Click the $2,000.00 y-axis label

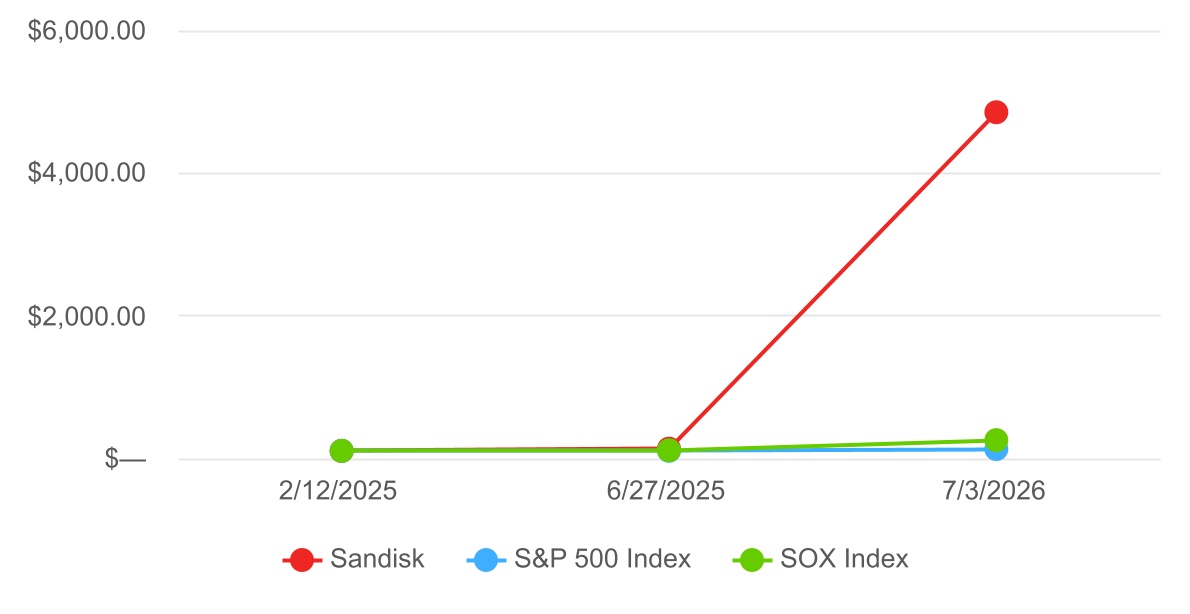87,316
